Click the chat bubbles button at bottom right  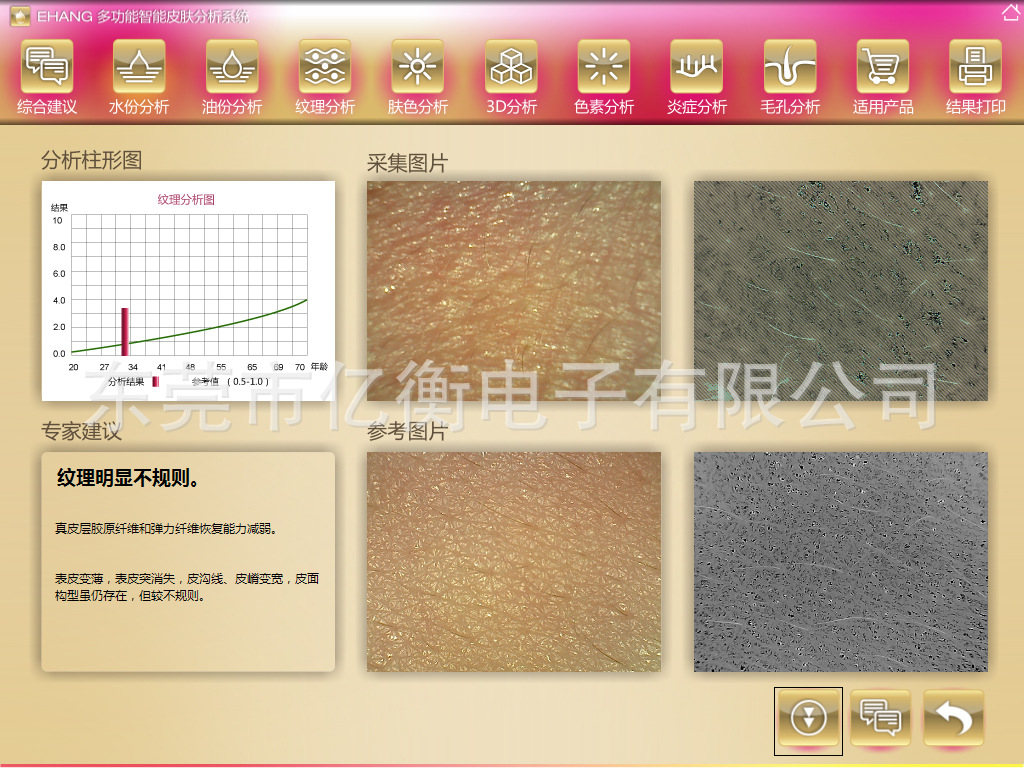(x=881, y=718)
